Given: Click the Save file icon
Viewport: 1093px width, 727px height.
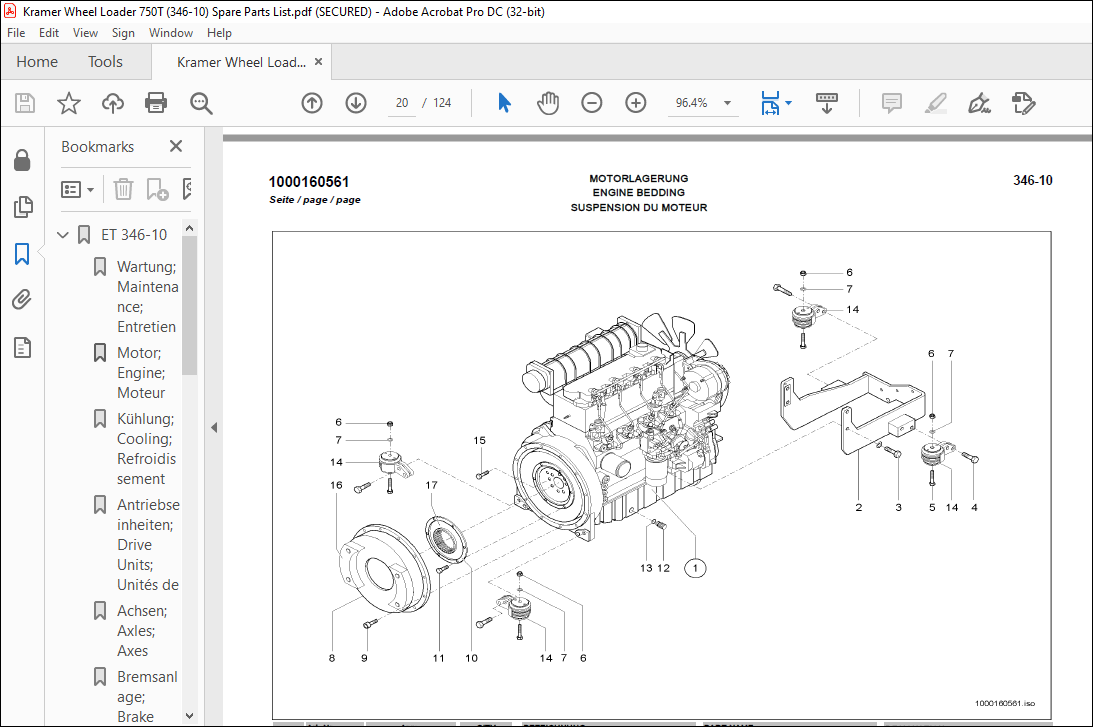Looking at the screenshot, I should click(25, 103).
